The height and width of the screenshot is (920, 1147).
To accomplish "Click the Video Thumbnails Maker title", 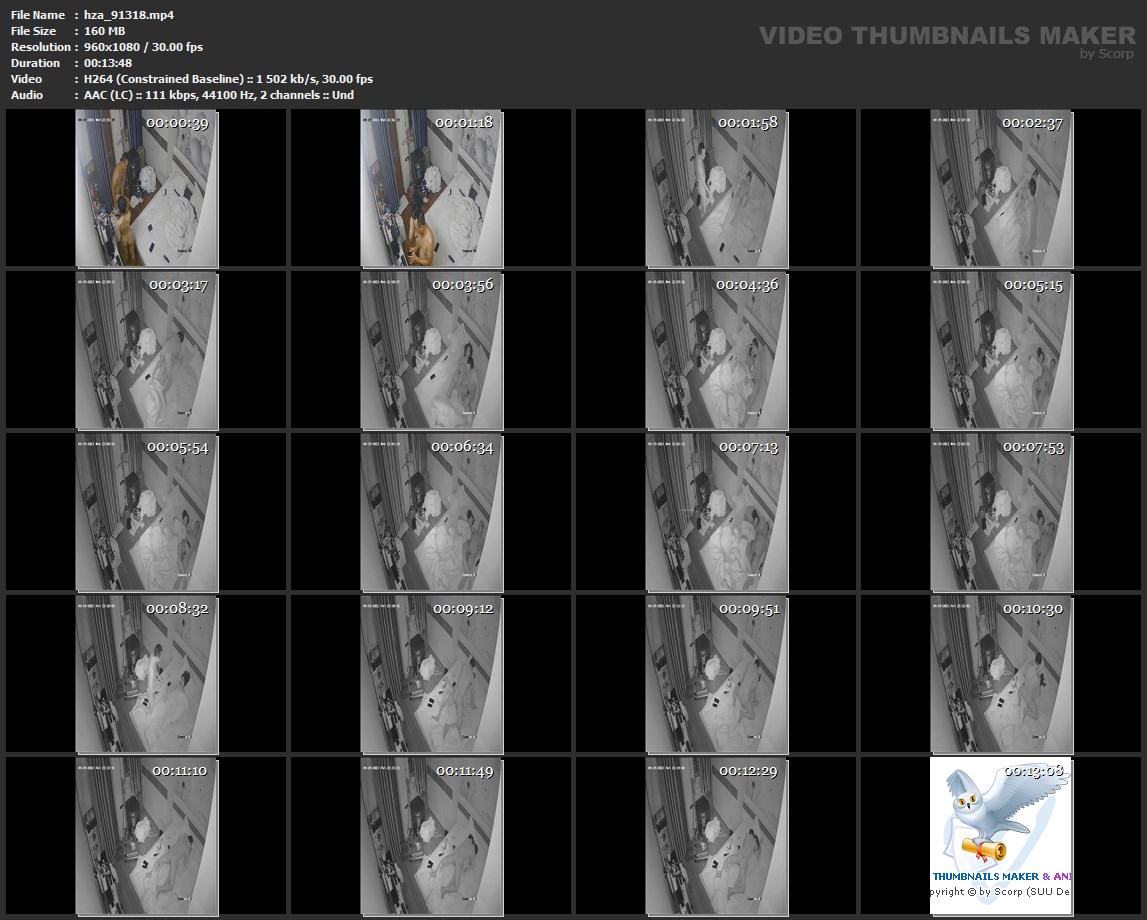I will (946, 36).
